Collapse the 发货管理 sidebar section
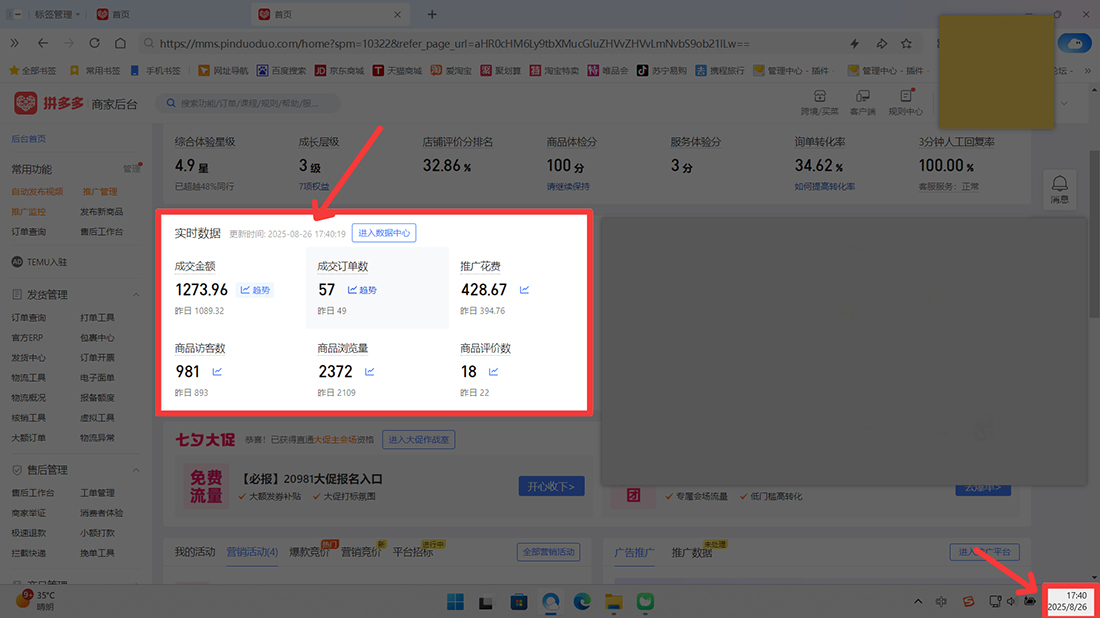The width and height of the screenshot is (1100, 618). [x=136, y=295]
